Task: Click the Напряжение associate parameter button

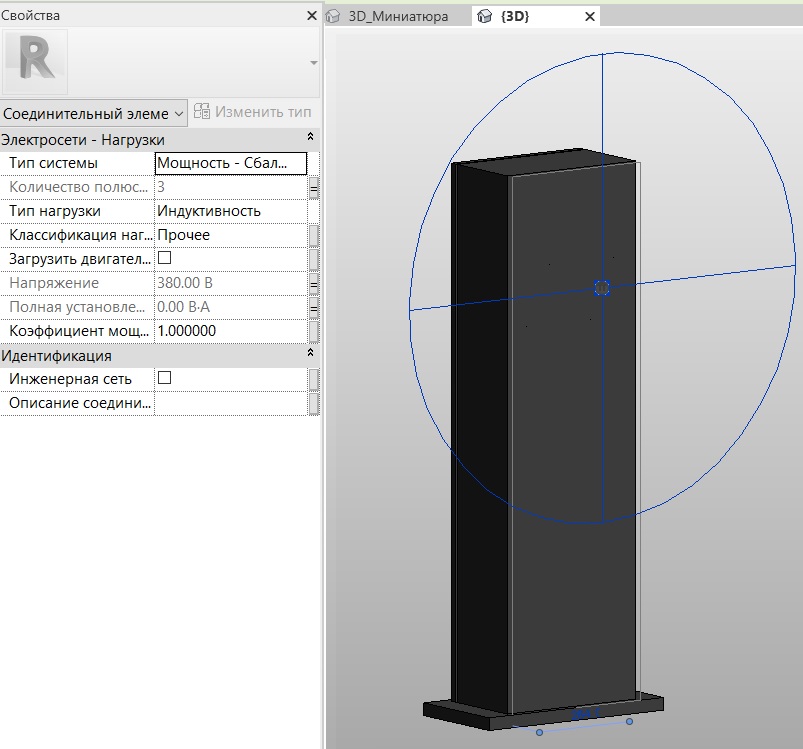Action: click(x=314, y=284)
